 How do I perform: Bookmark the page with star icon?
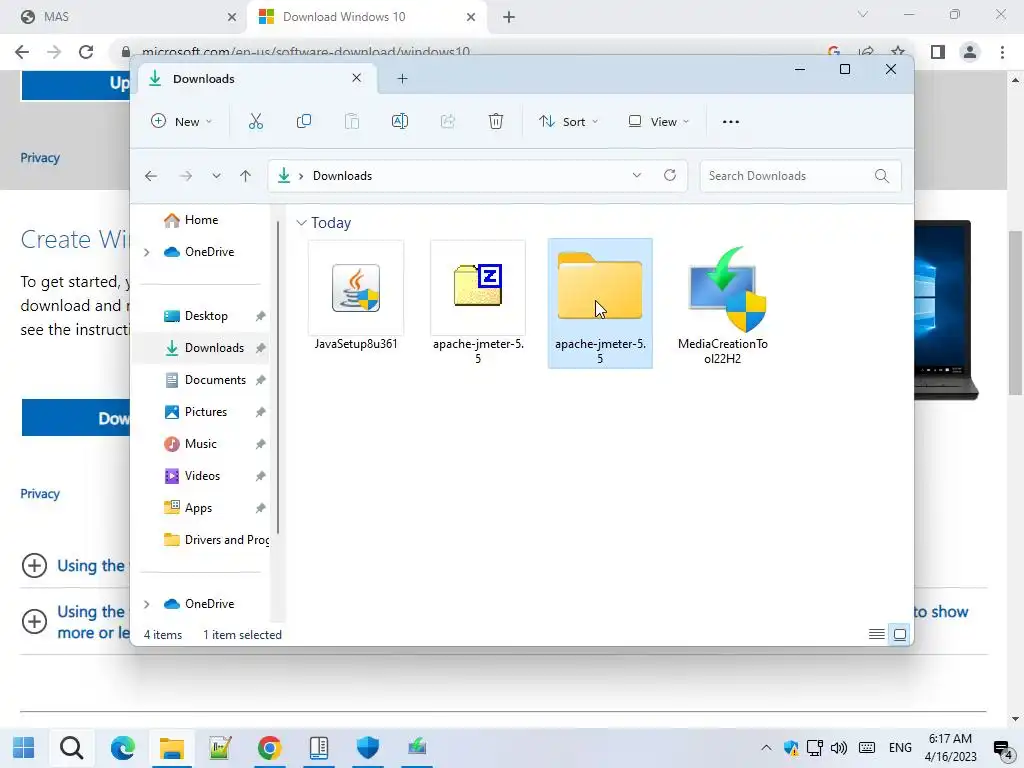pyautogui.click(x=898, y=52)
